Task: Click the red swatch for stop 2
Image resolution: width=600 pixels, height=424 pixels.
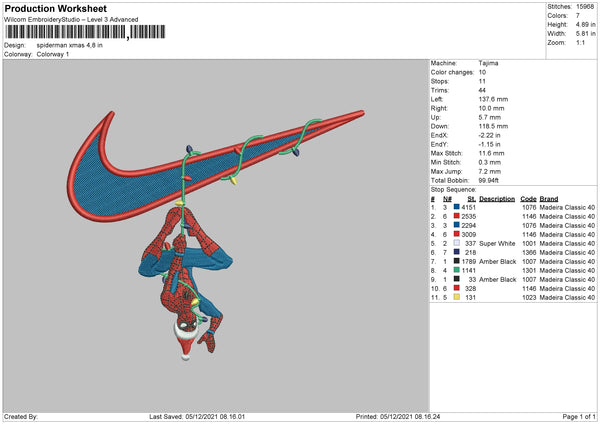Action: tap(457, 216)
